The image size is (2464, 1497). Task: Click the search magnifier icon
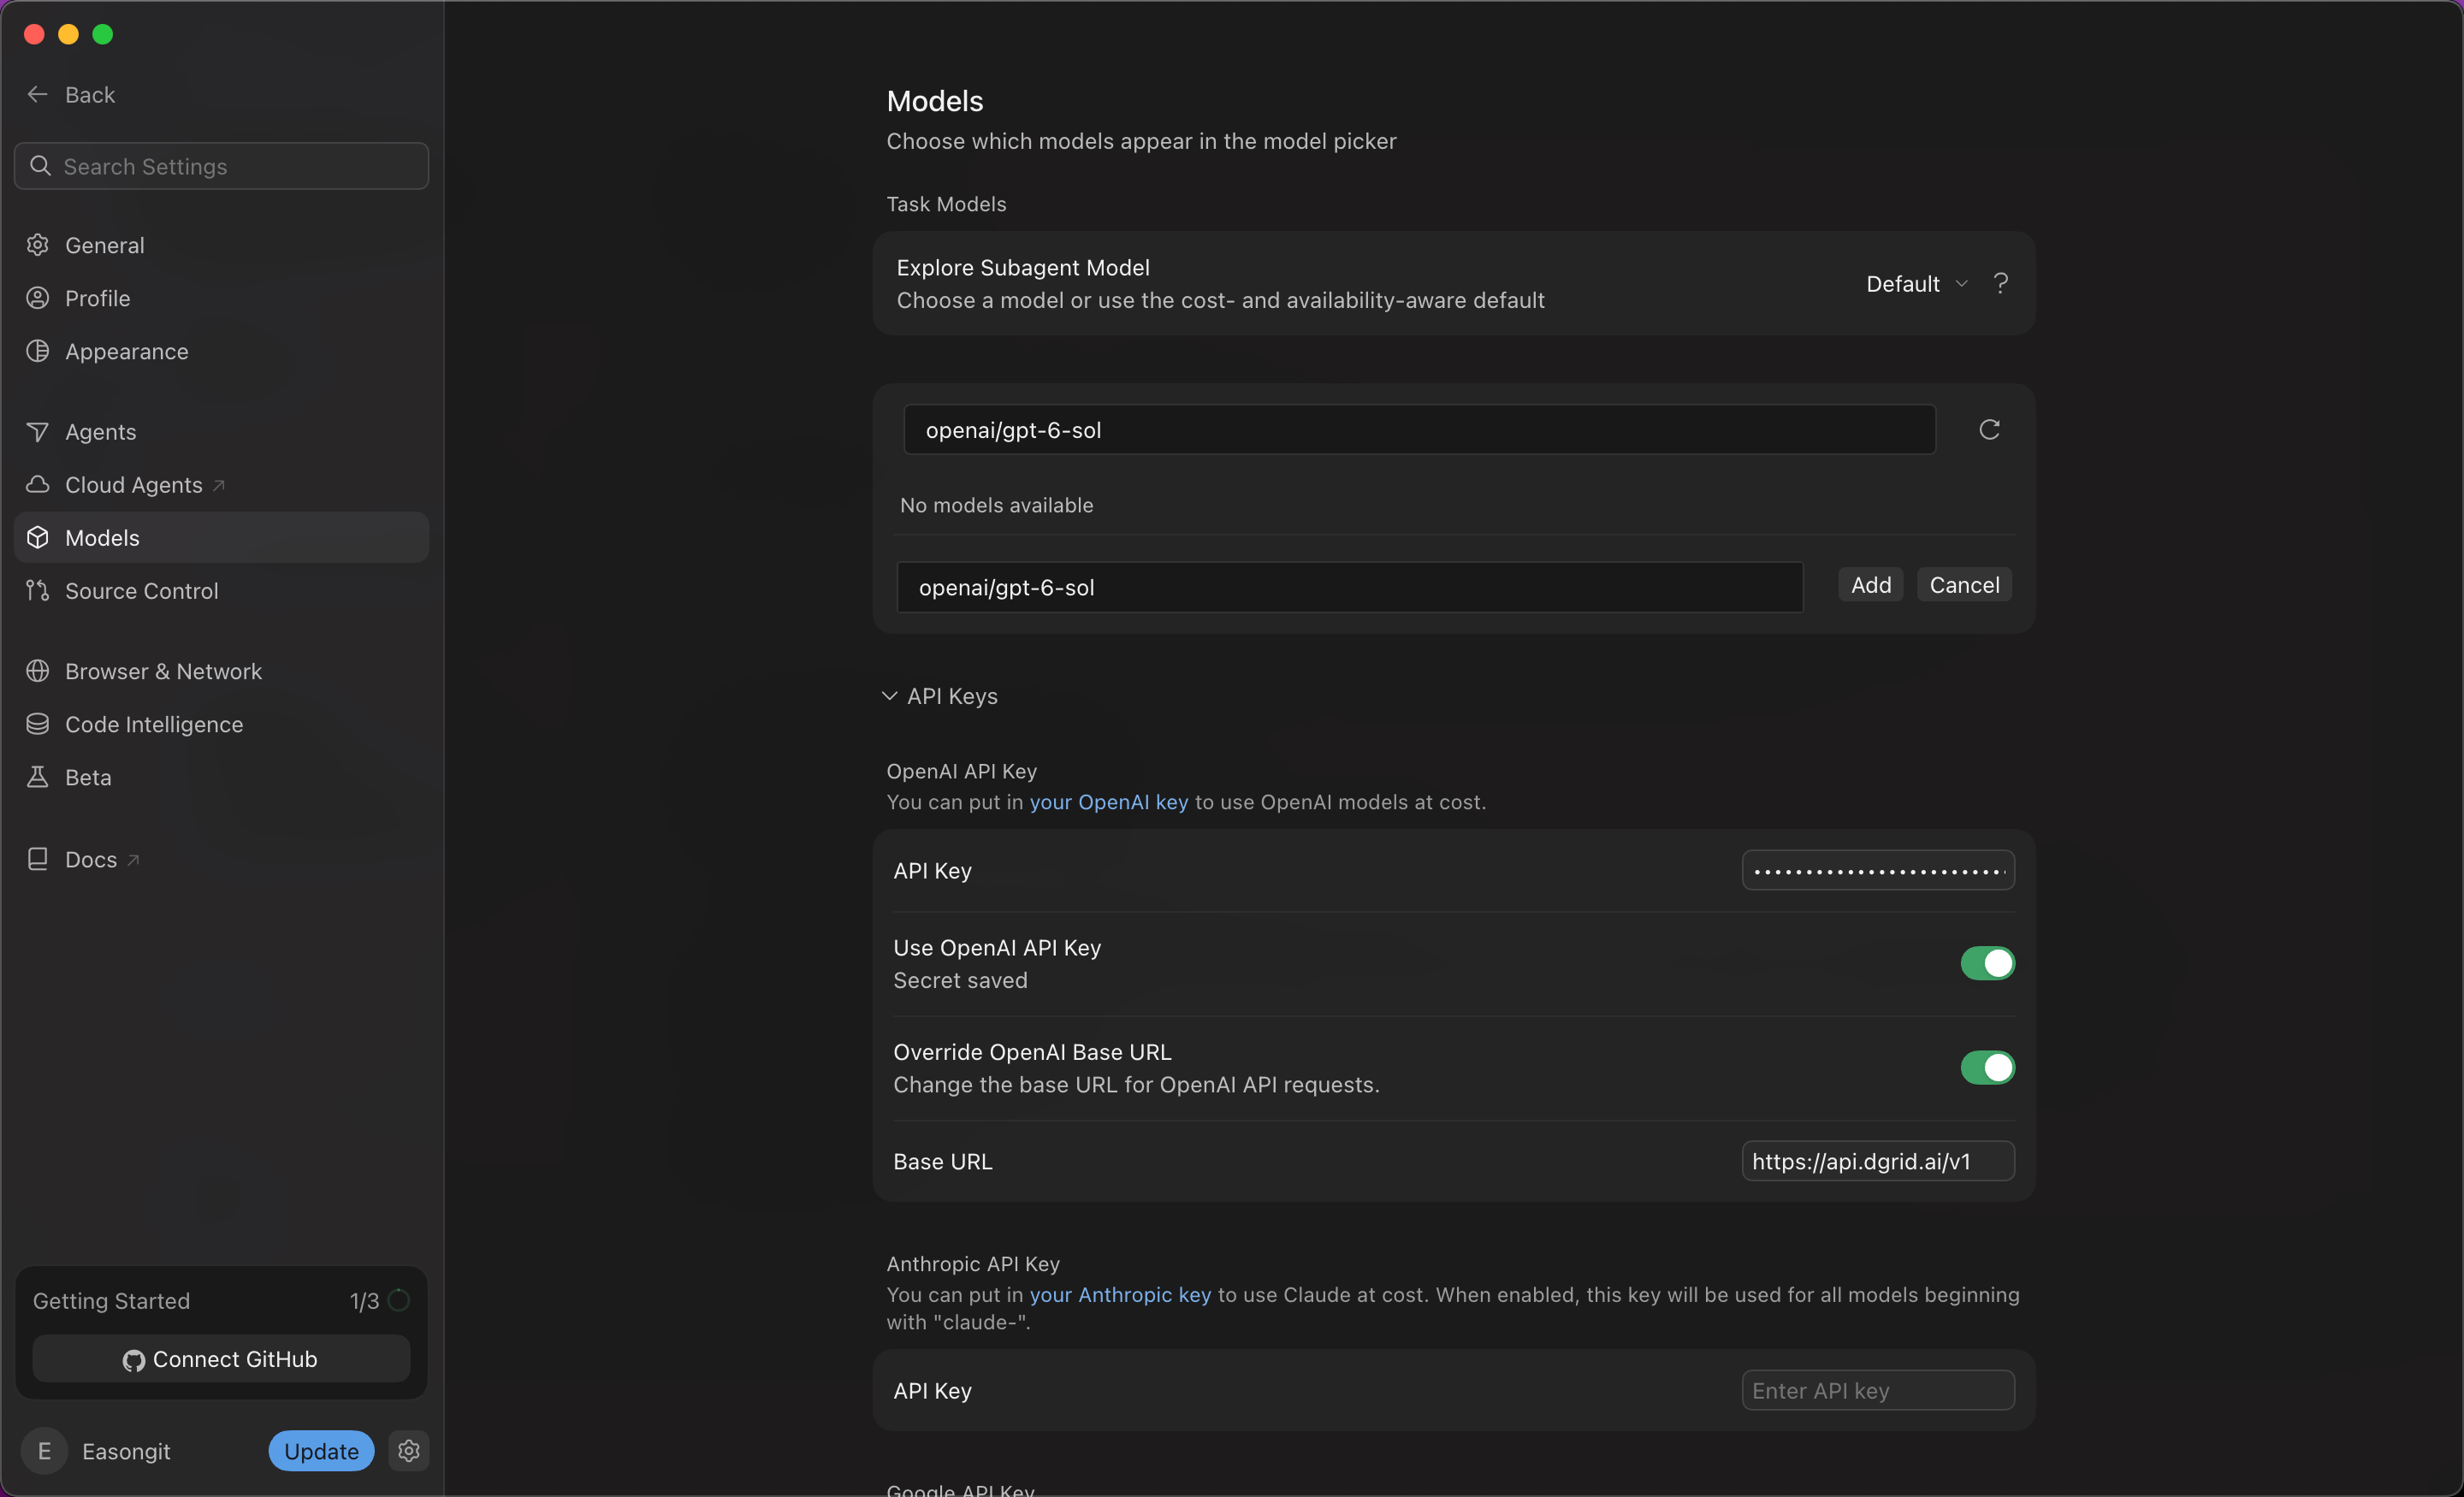point(40,166)
